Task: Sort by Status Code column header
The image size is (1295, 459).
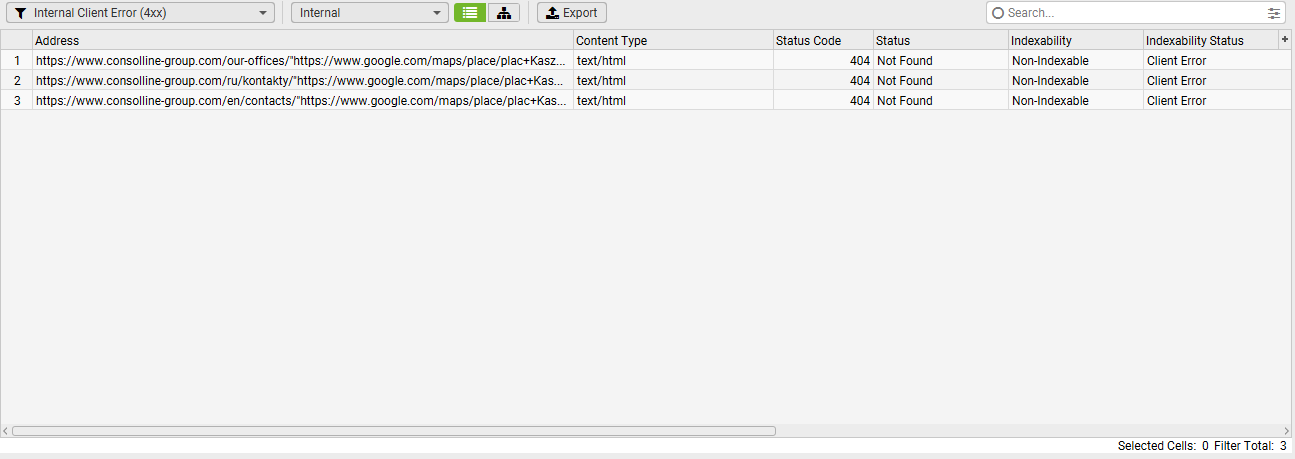Action: coord(823,40)
